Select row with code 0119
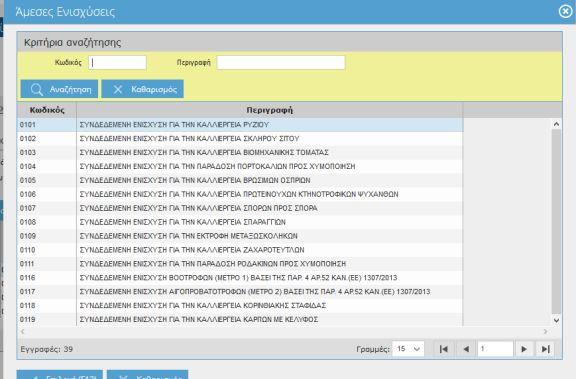The image size is (576, 379). pos(240,320)
